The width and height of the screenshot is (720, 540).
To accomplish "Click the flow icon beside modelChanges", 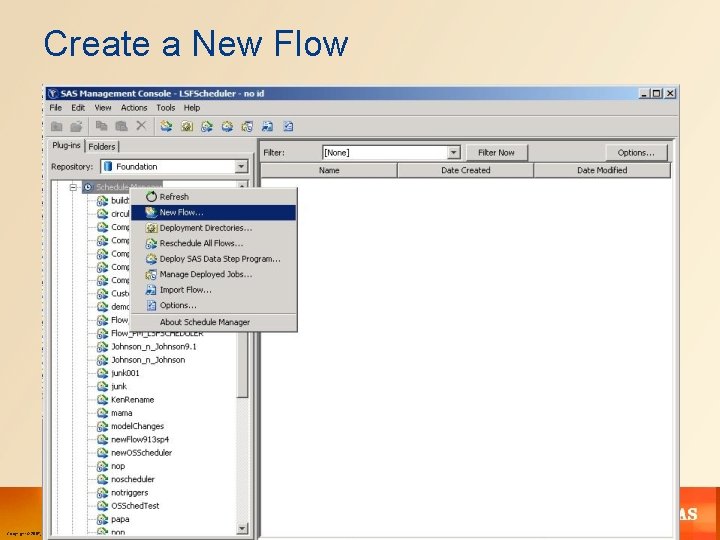I will (102, 426).
